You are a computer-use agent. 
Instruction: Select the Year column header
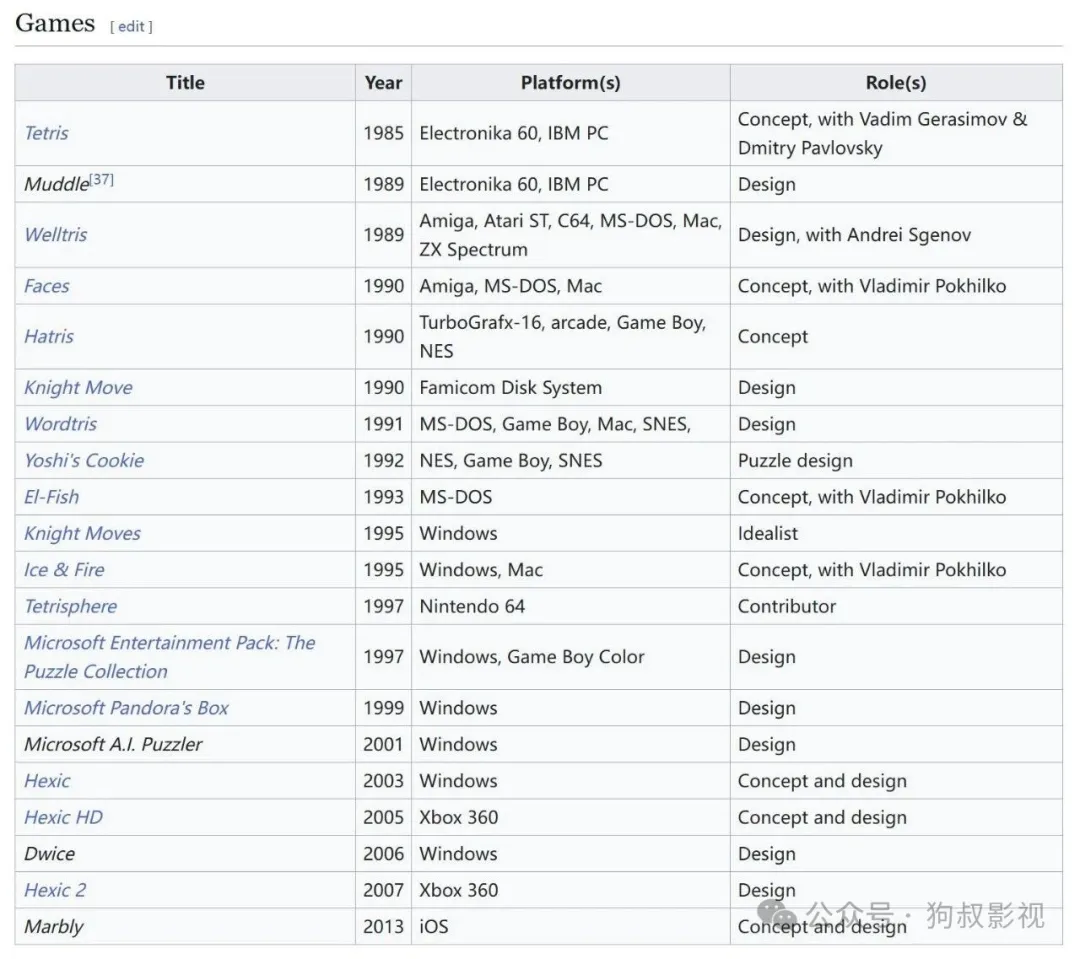pyautogui.click(x=384, y=83)
